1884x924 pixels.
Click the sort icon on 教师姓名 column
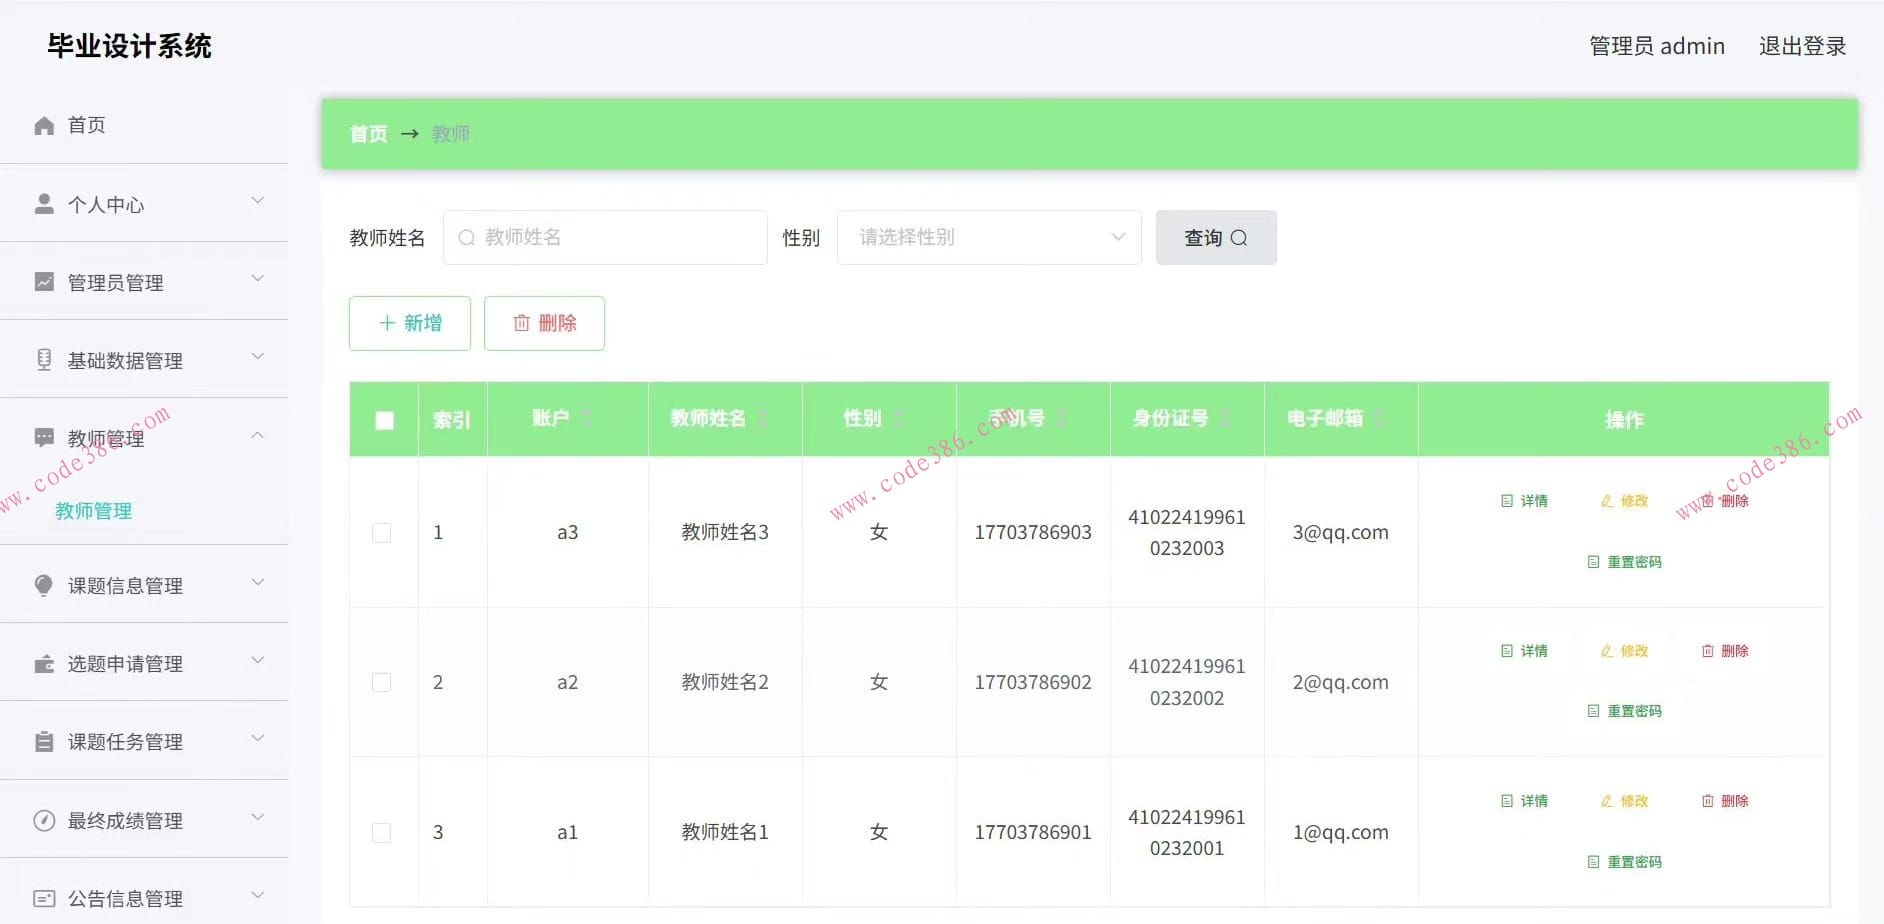coord(763,419)
